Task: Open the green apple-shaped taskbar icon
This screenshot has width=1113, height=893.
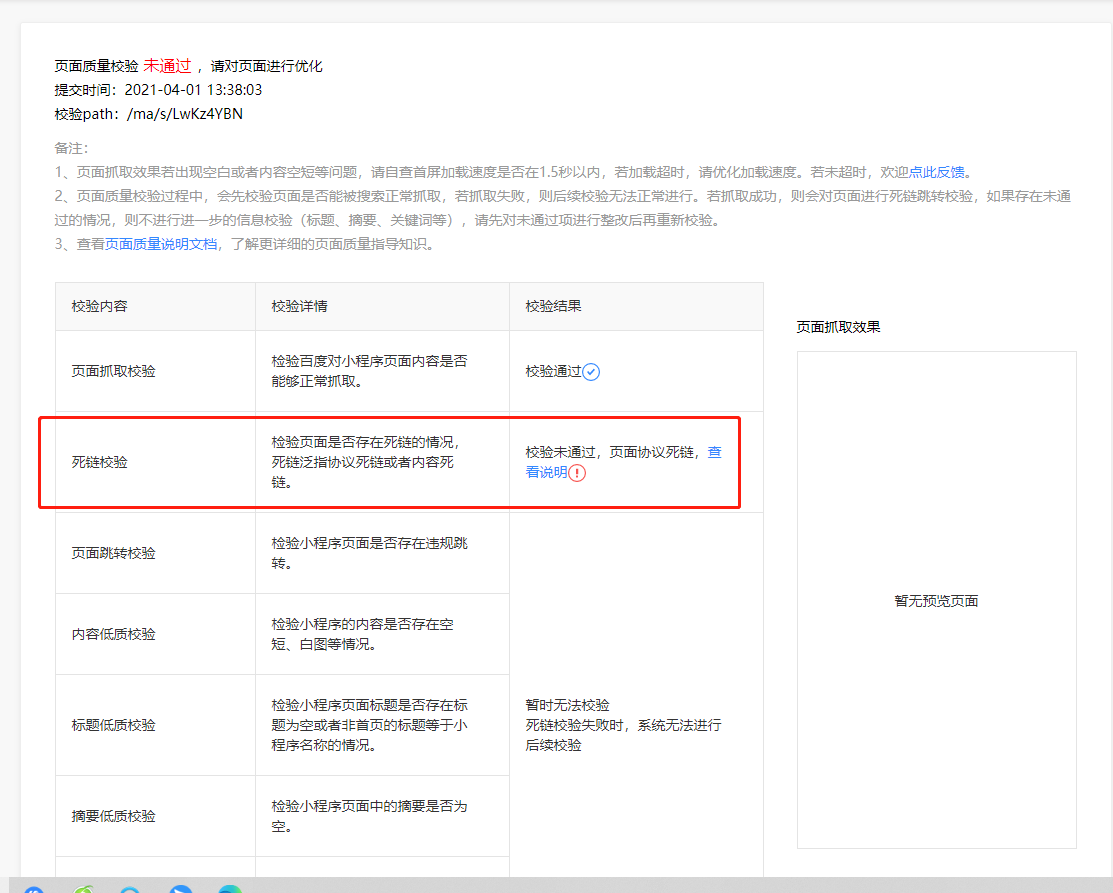Action: (84, 889)
